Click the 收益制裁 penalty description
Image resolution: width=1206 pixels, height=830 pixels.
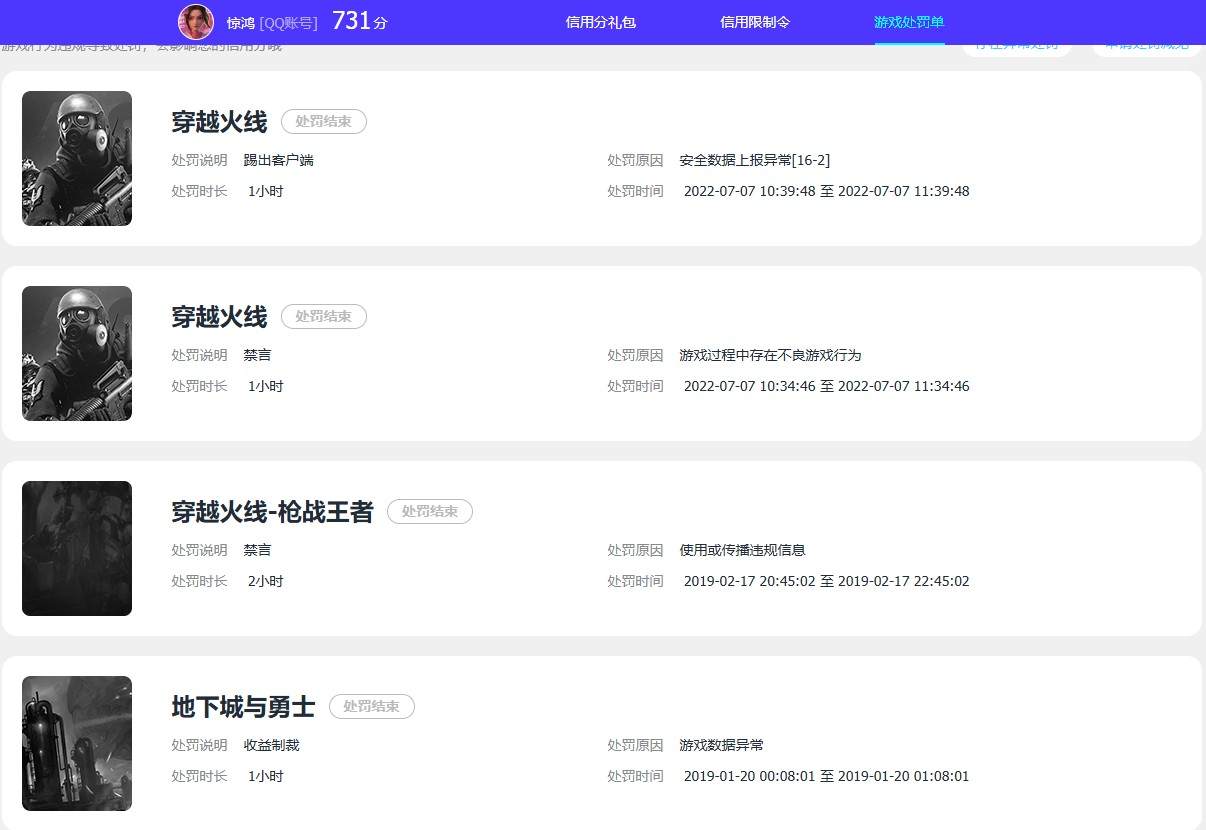pos(271,745)
